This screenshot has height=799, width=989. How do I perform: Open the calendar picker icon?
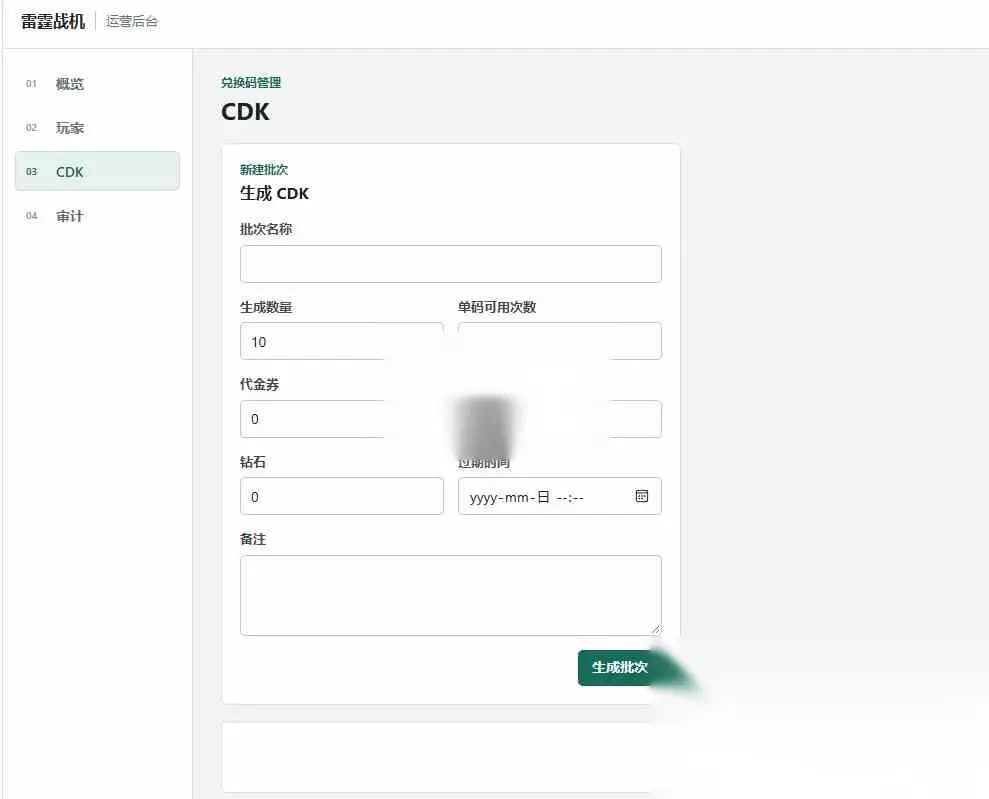click(x=641, y=496)
